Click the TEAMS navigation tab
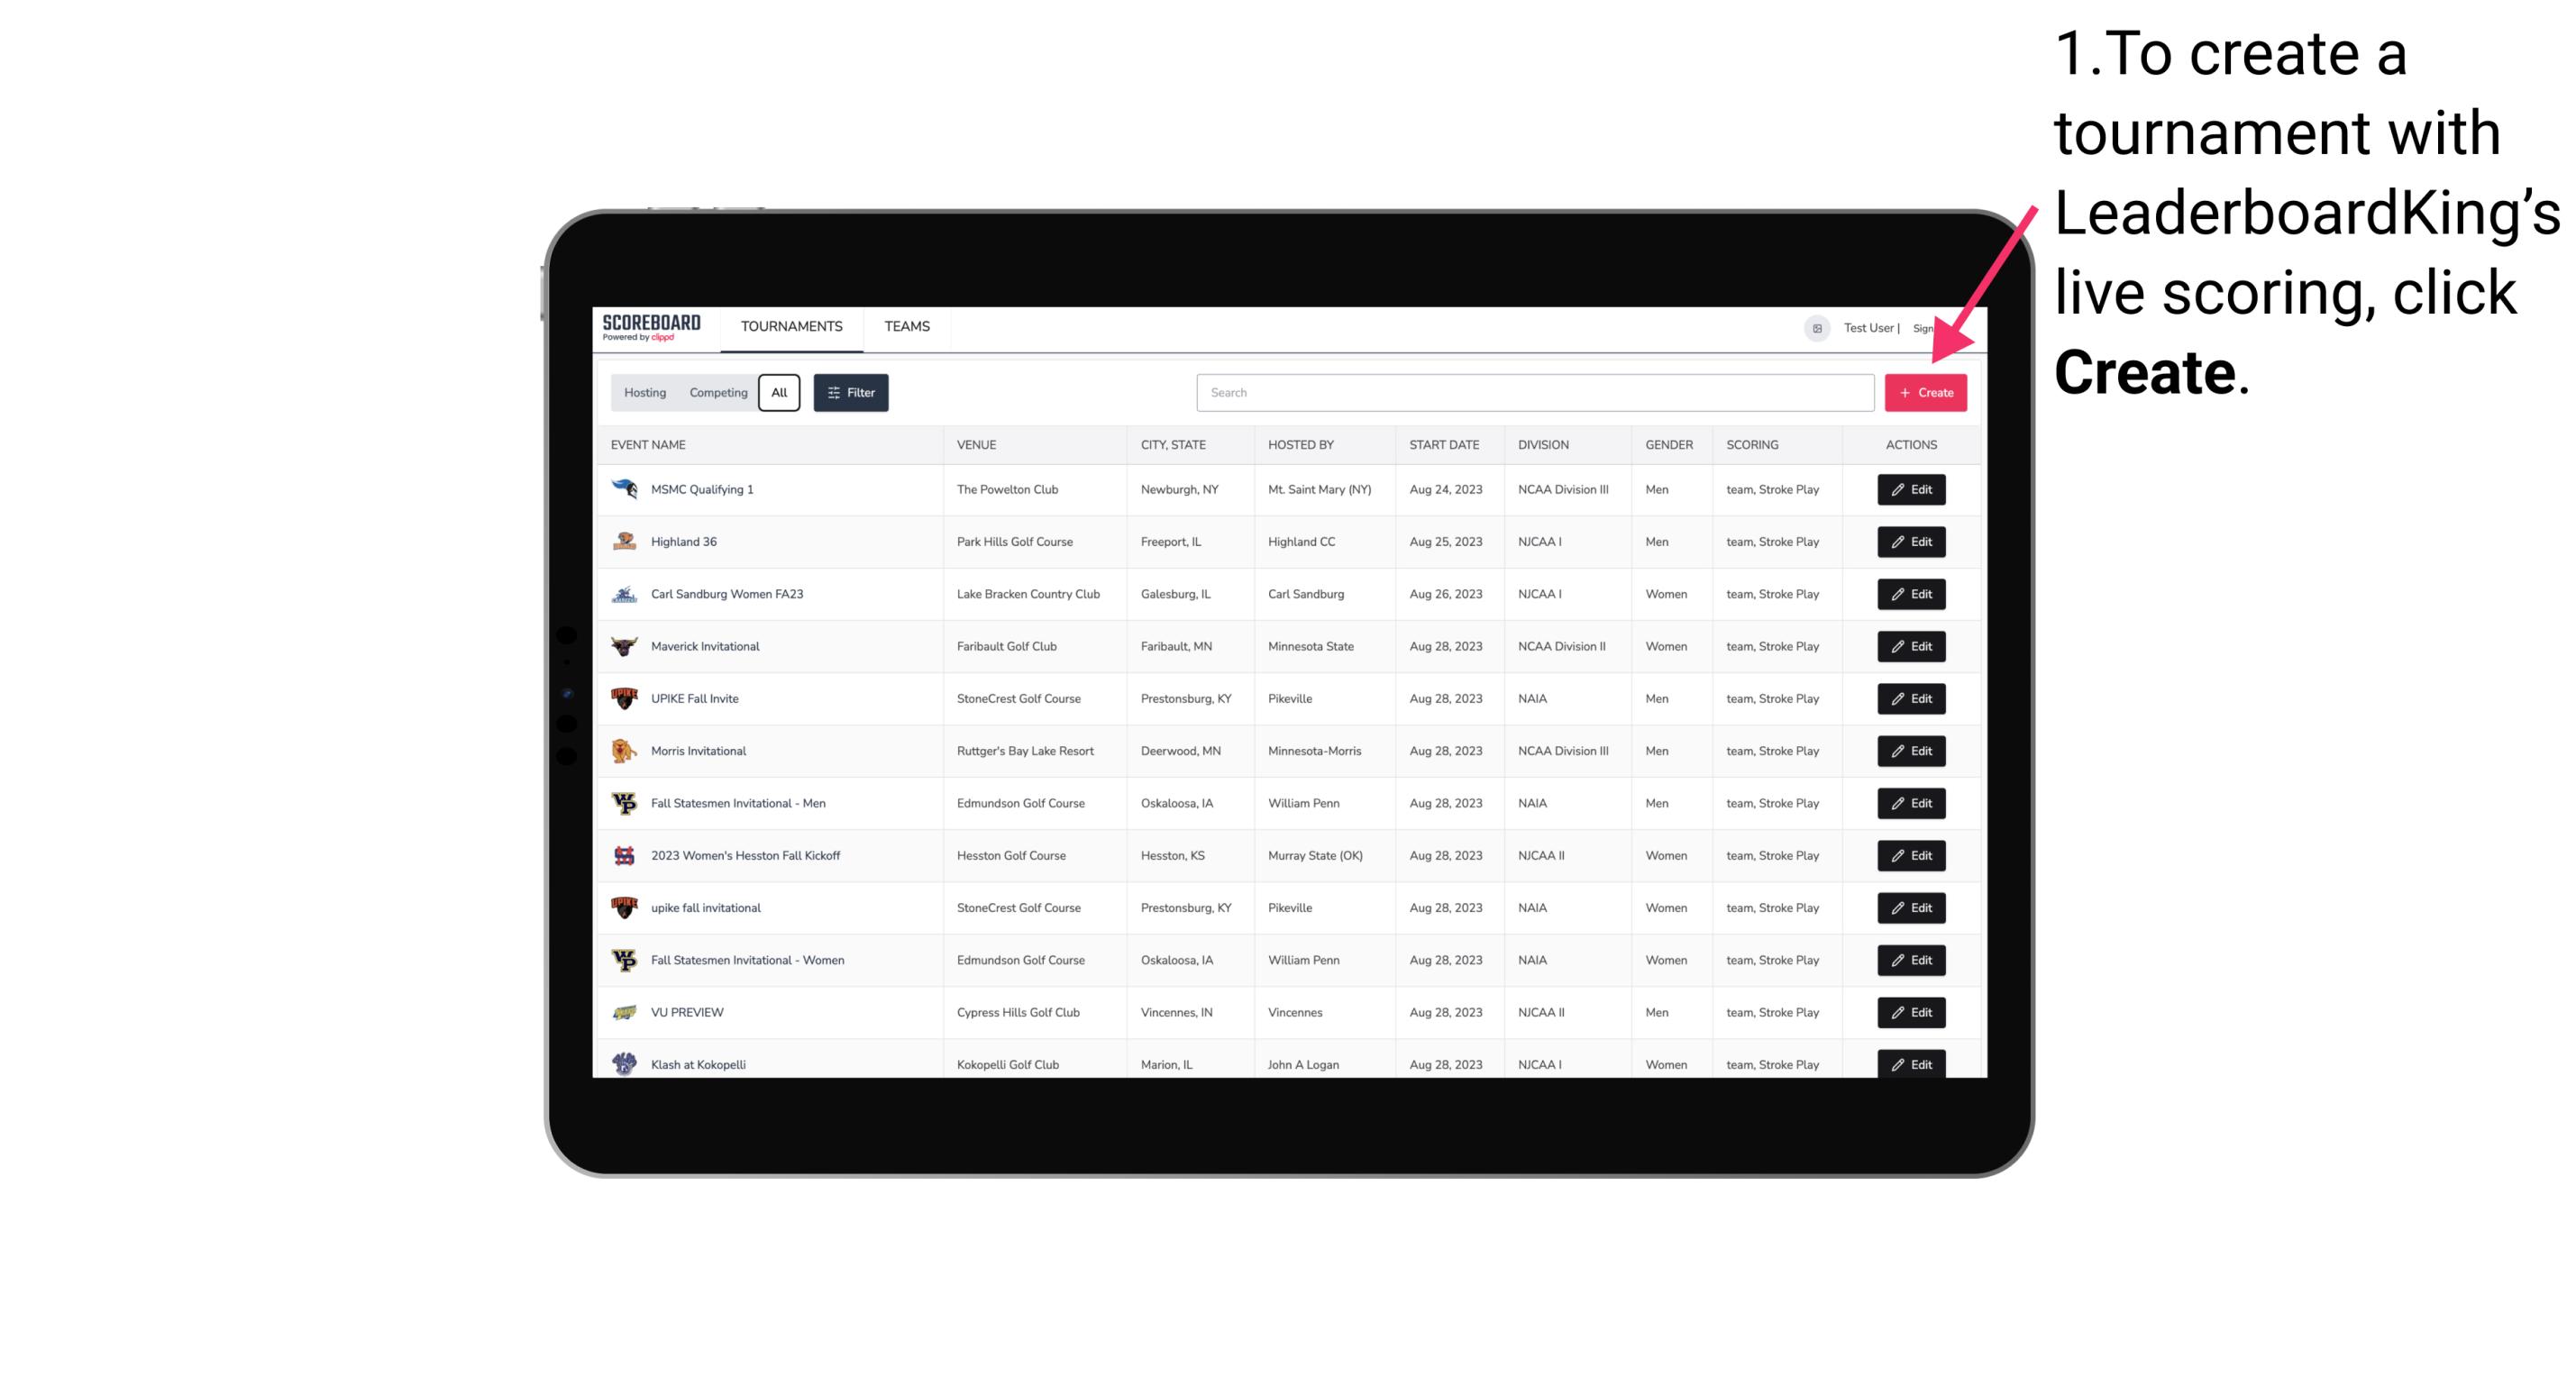2576x1386 pixels. [905, 326]
